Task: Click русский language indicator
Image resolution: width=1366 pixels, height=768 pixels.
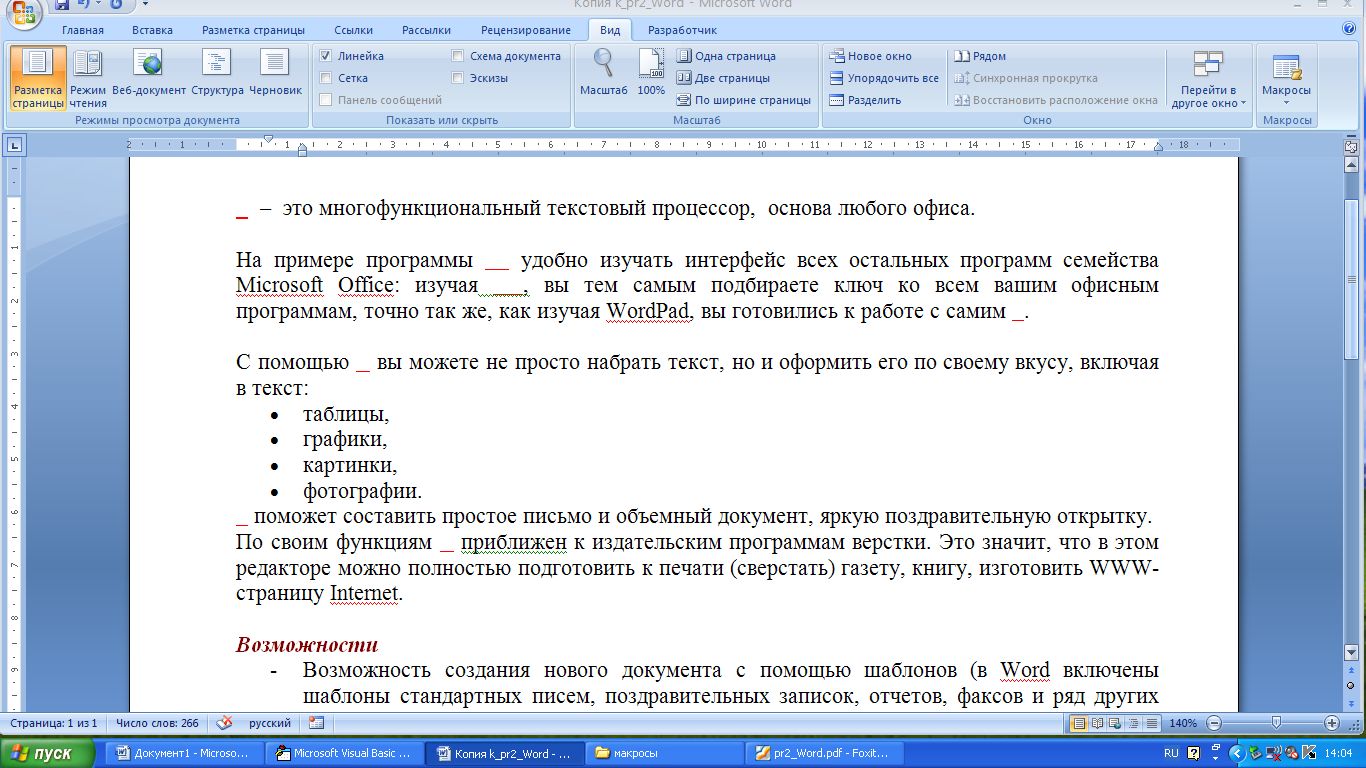Action: [269, 723]
